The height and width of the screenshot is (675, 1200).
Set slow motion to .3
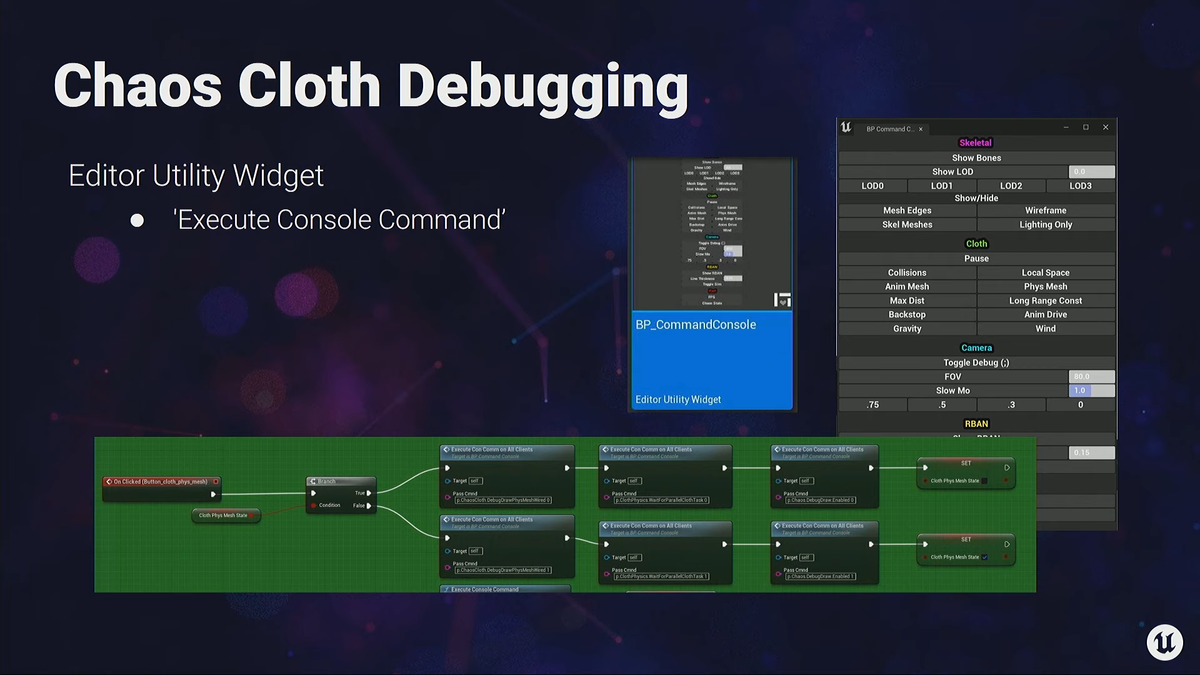click(1011, 404)
